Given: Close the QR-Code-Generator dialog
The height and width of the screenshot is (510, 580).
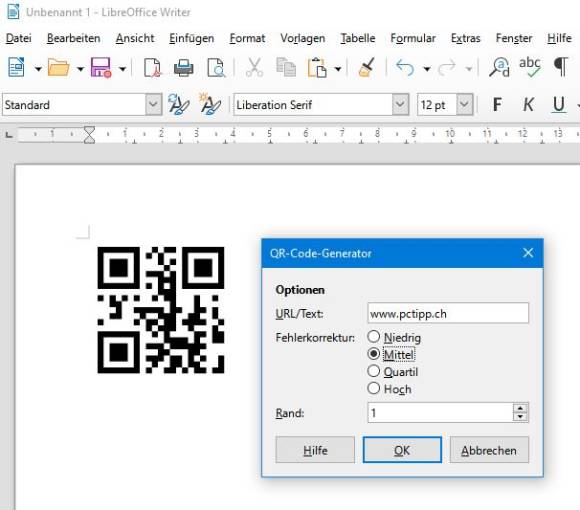Looking at the screenshot, I should coord(528,253).
